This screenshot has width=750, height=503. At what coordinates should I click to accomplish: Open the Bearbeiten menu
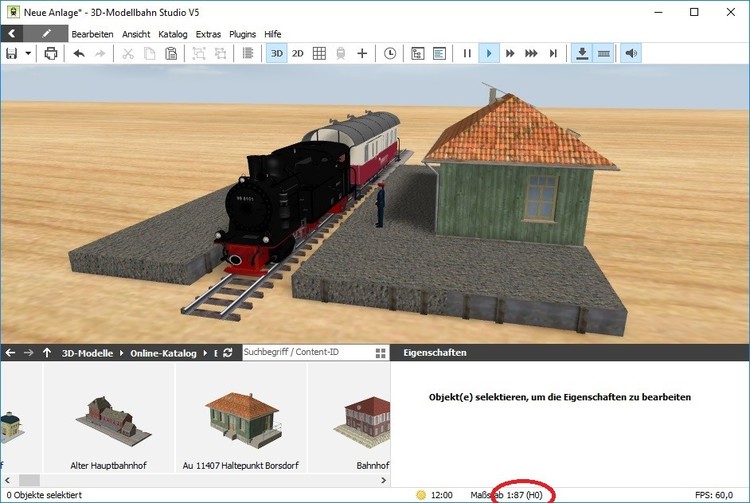tap(92, 33)
